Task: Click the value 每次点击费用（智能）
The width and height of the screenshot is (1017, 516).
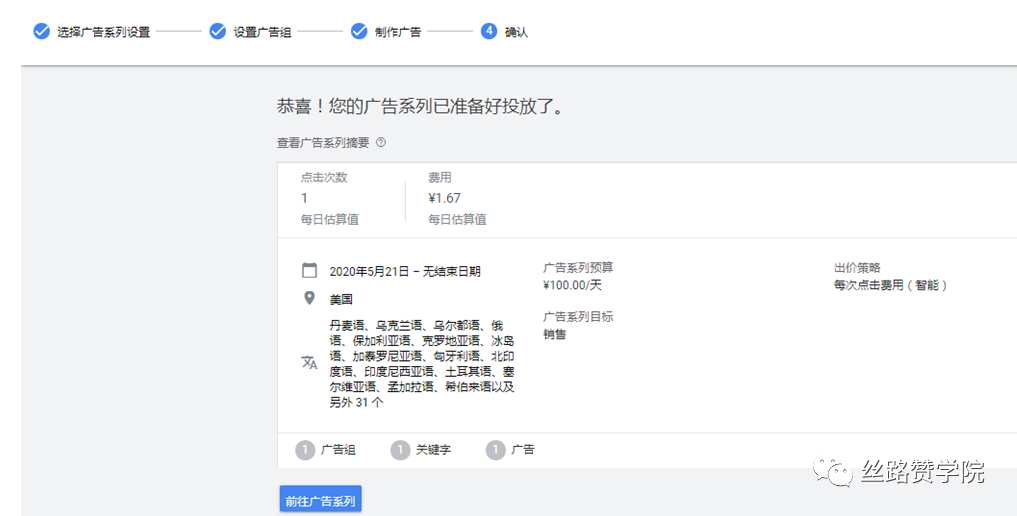Action: click(891, 285)
